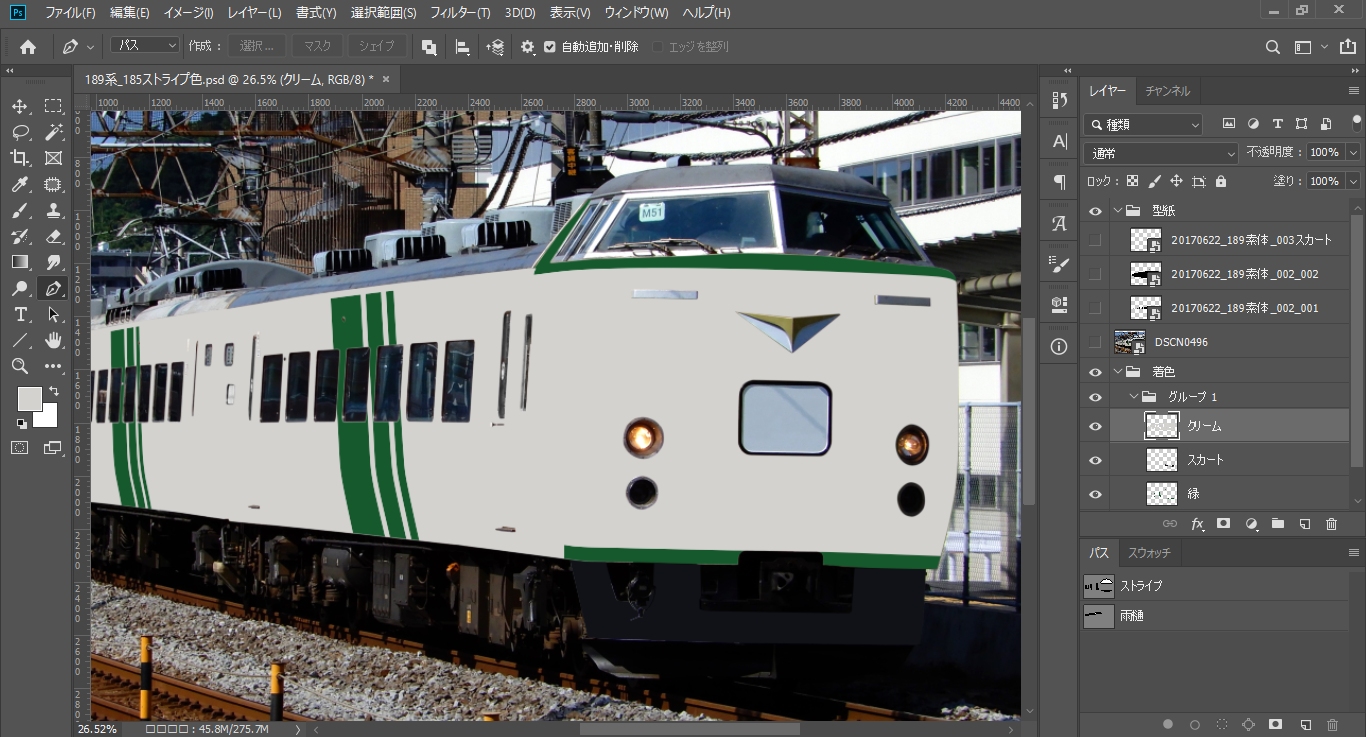The image size is (1366, 737).
Task: Click the create new layer icon
Action: click(1304, 524)
